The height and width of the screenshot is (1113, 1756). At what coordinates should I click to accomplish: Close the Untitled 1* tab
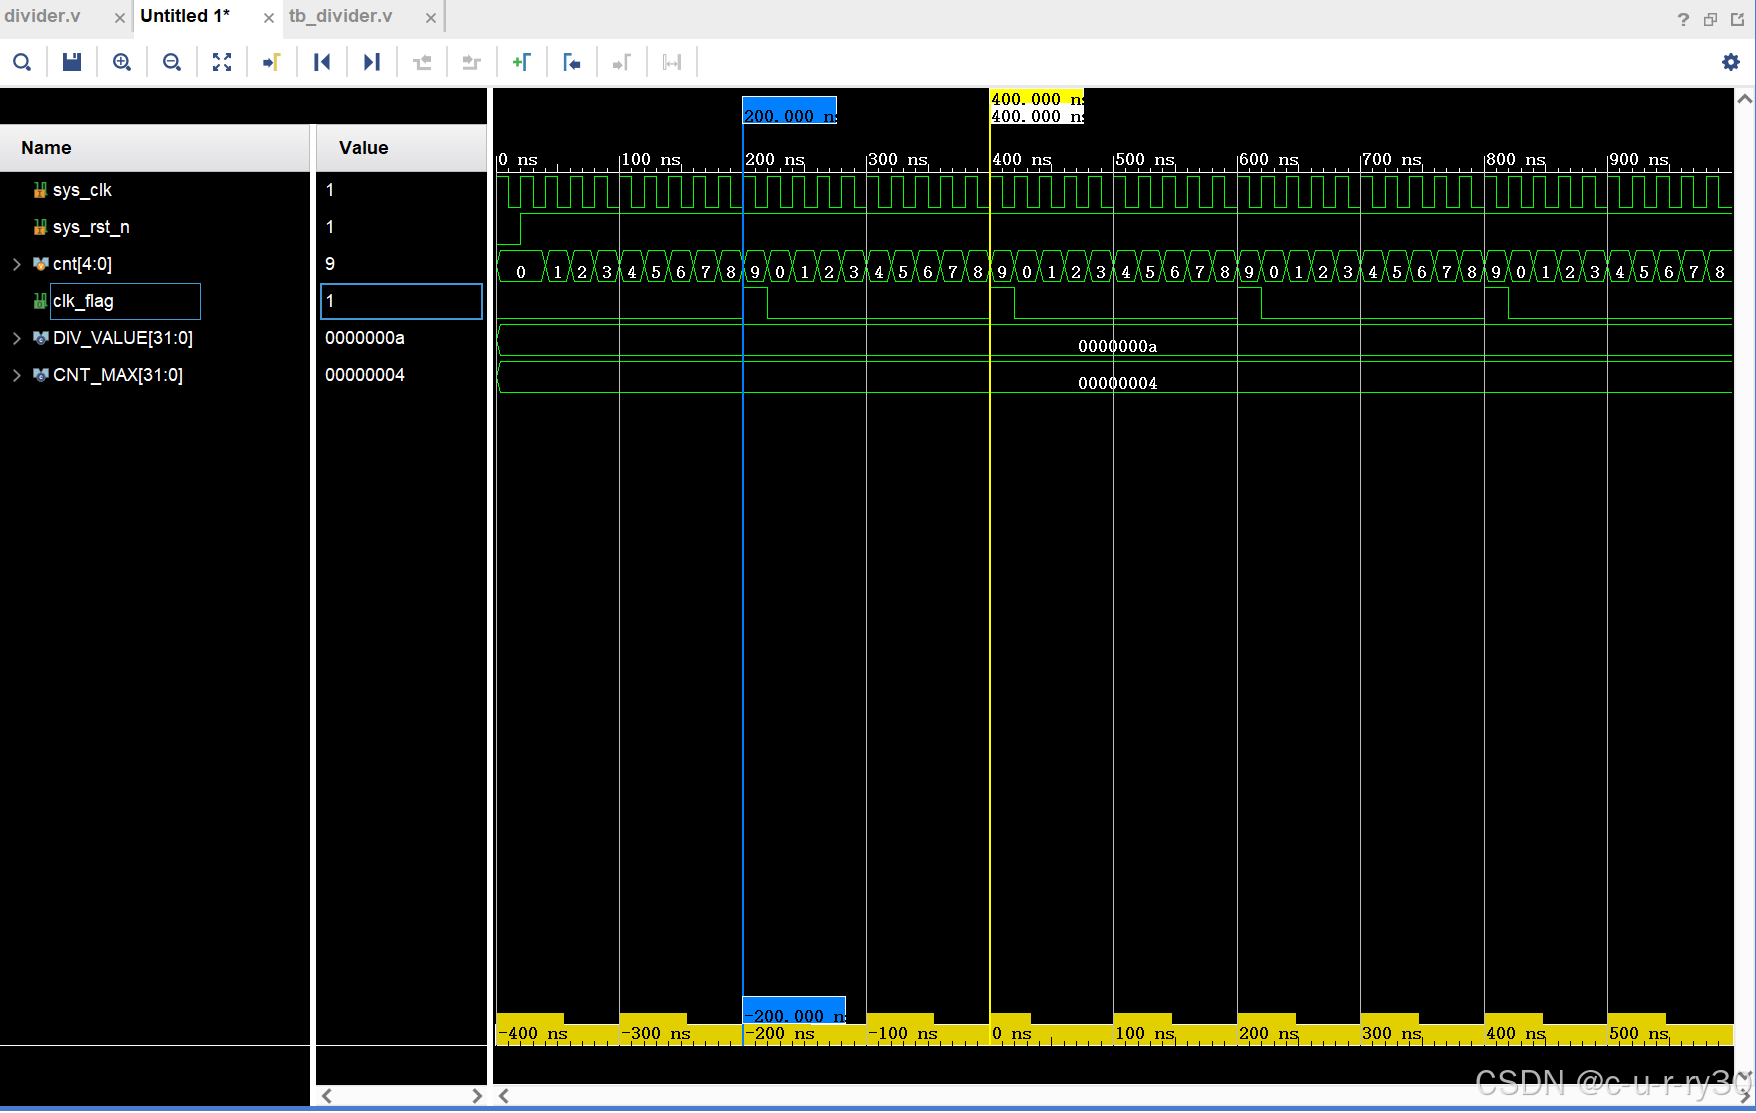coord(269,18)
